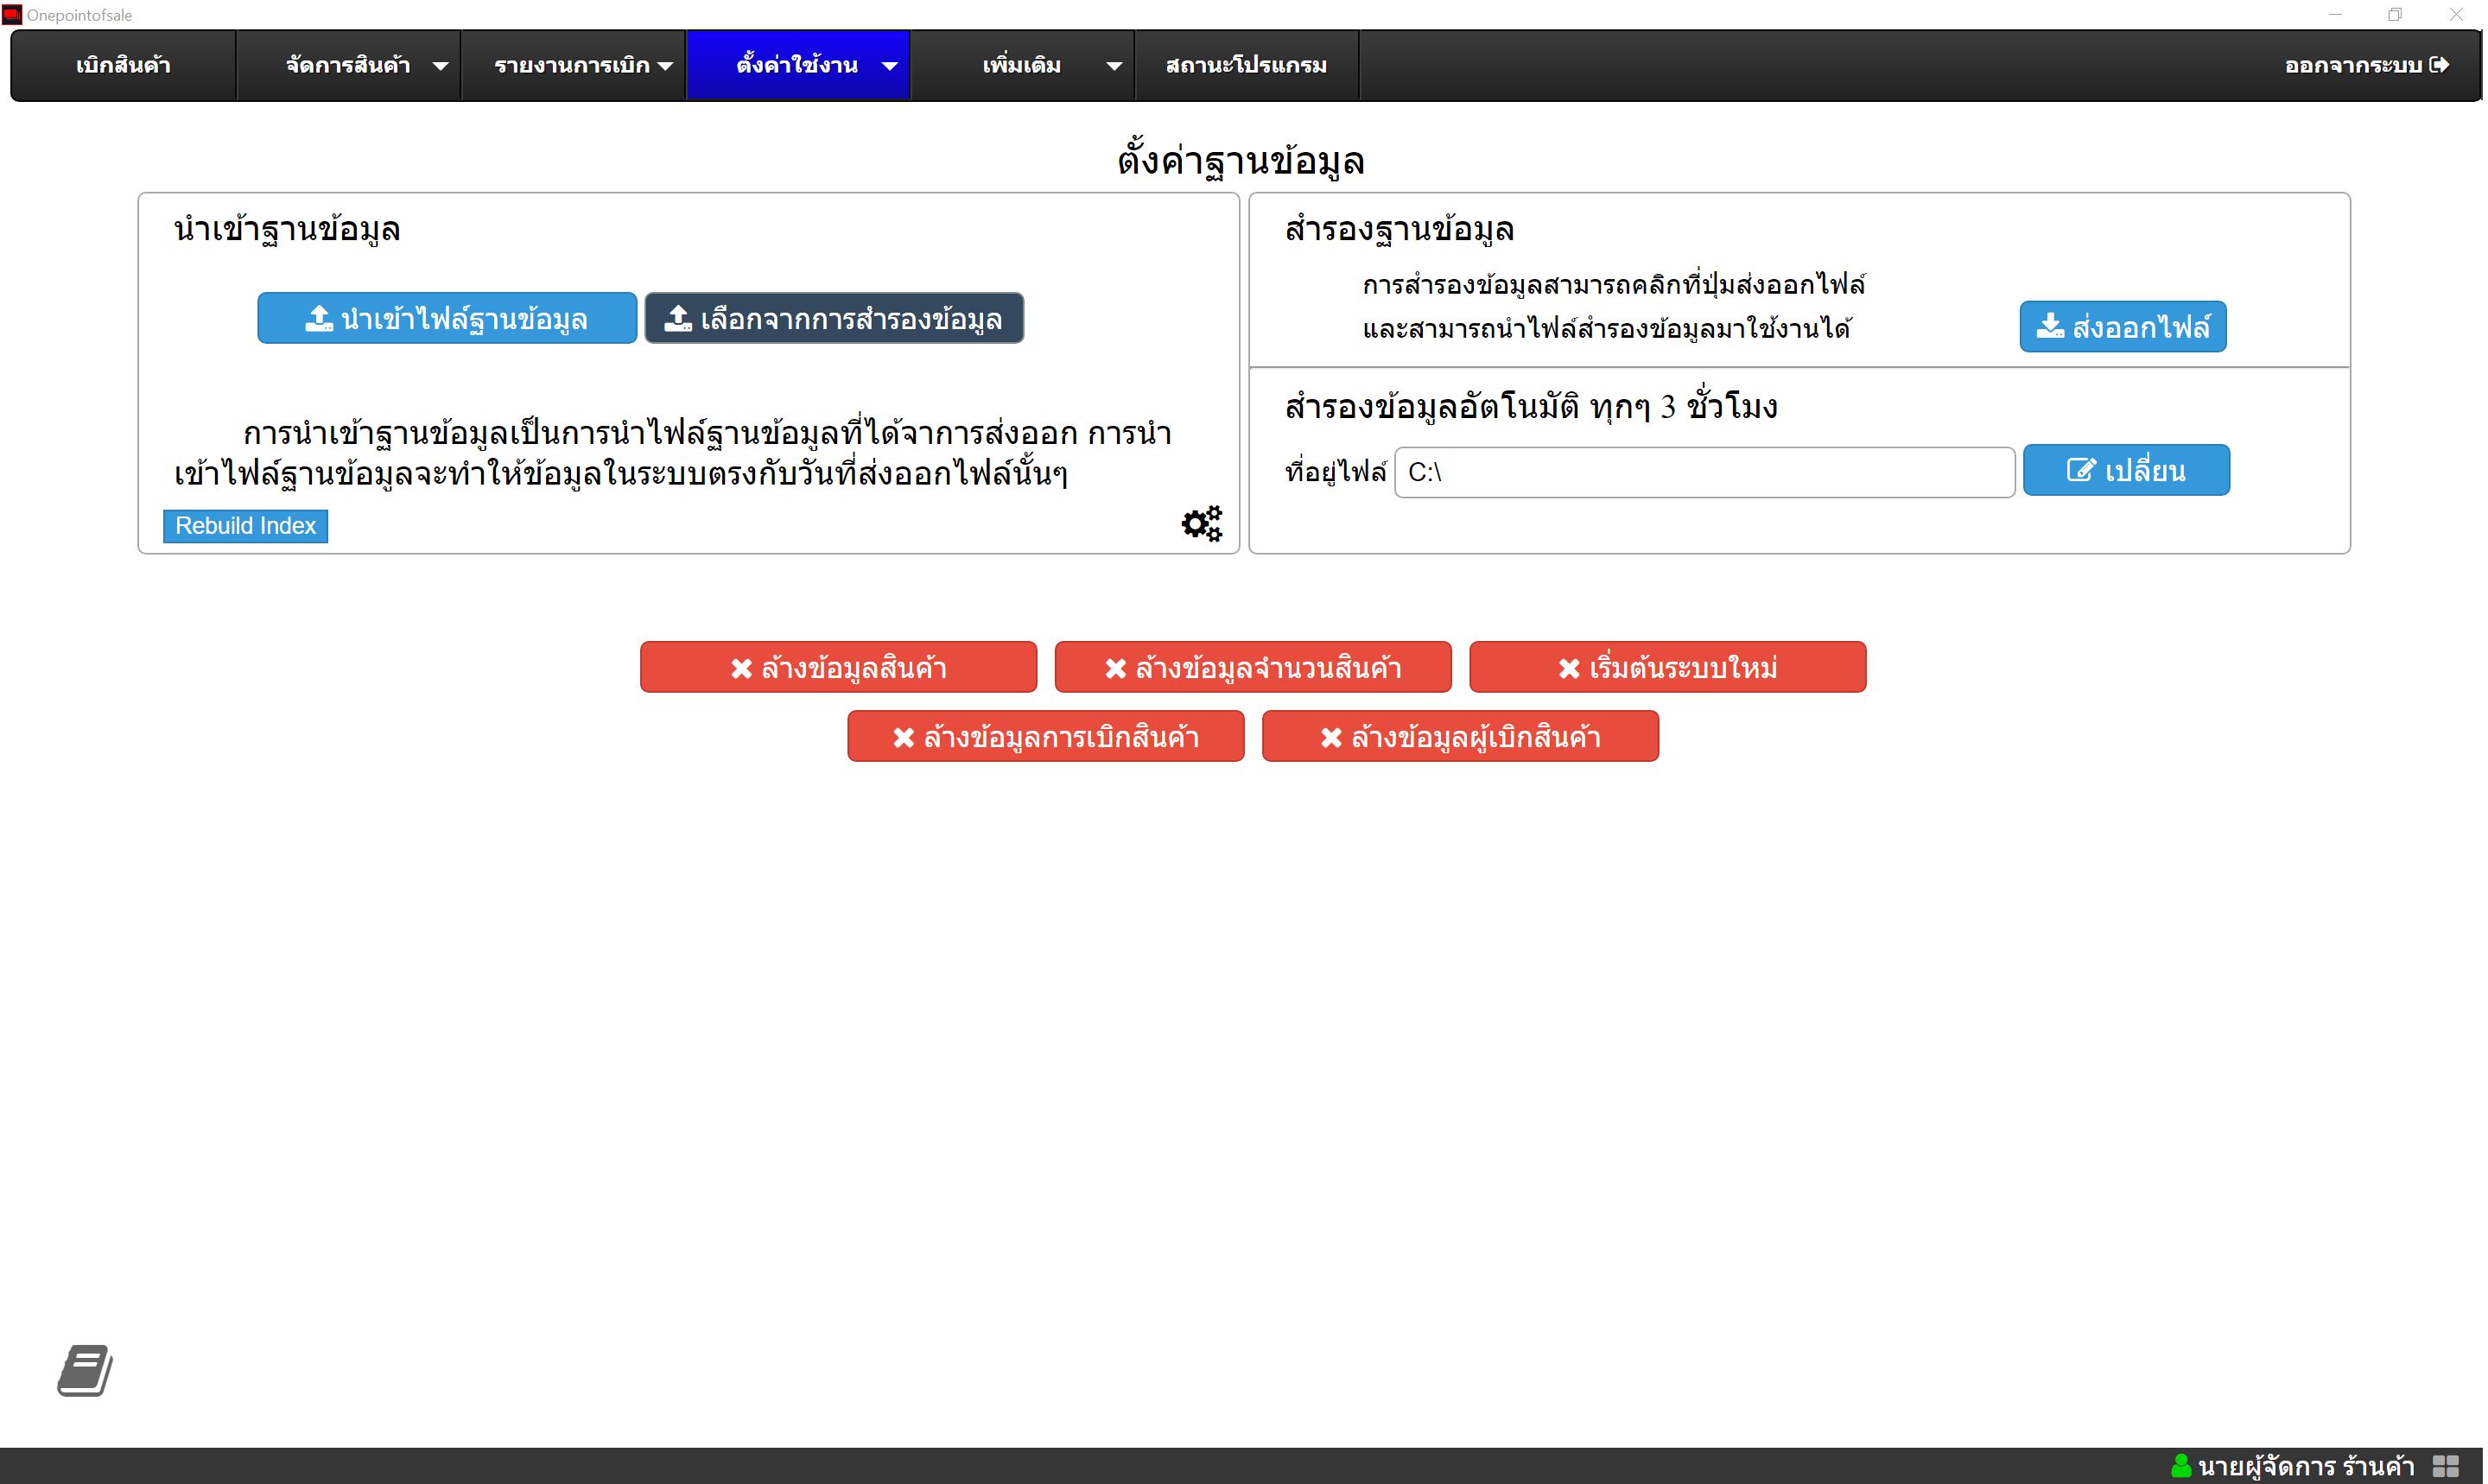Click the เริ่มต้นระบบใหม่ button
The width and height of the screenshot is (2488, 1484).
point(1667,667)
